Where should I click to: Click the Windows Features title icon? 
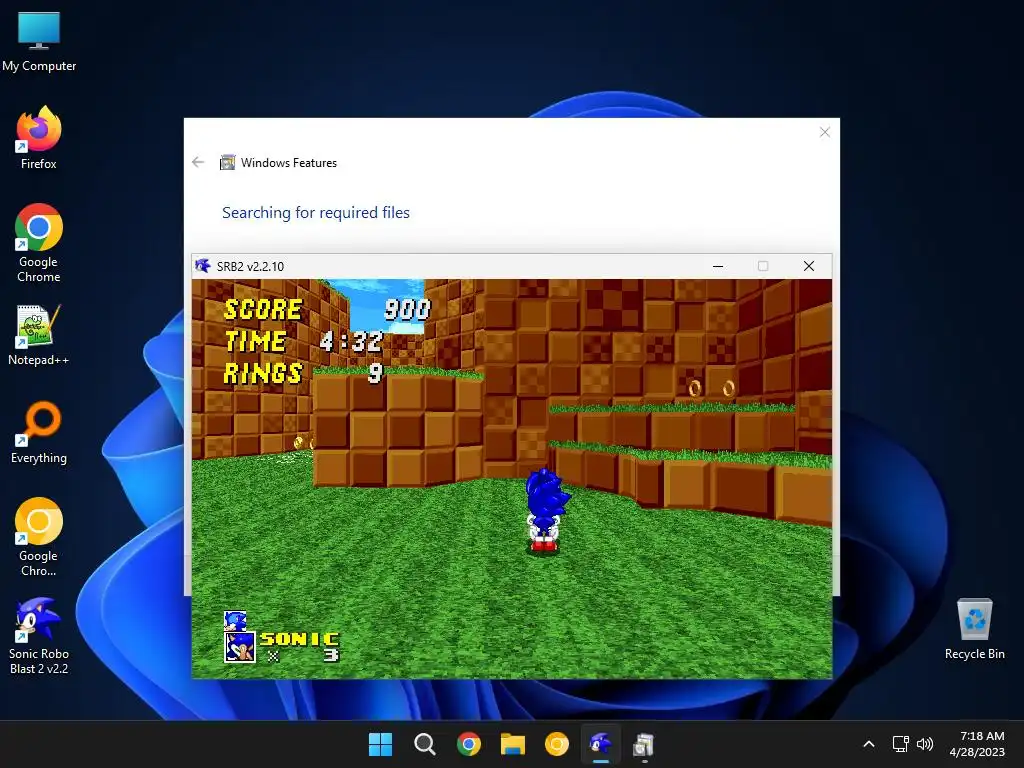(227, 163)
